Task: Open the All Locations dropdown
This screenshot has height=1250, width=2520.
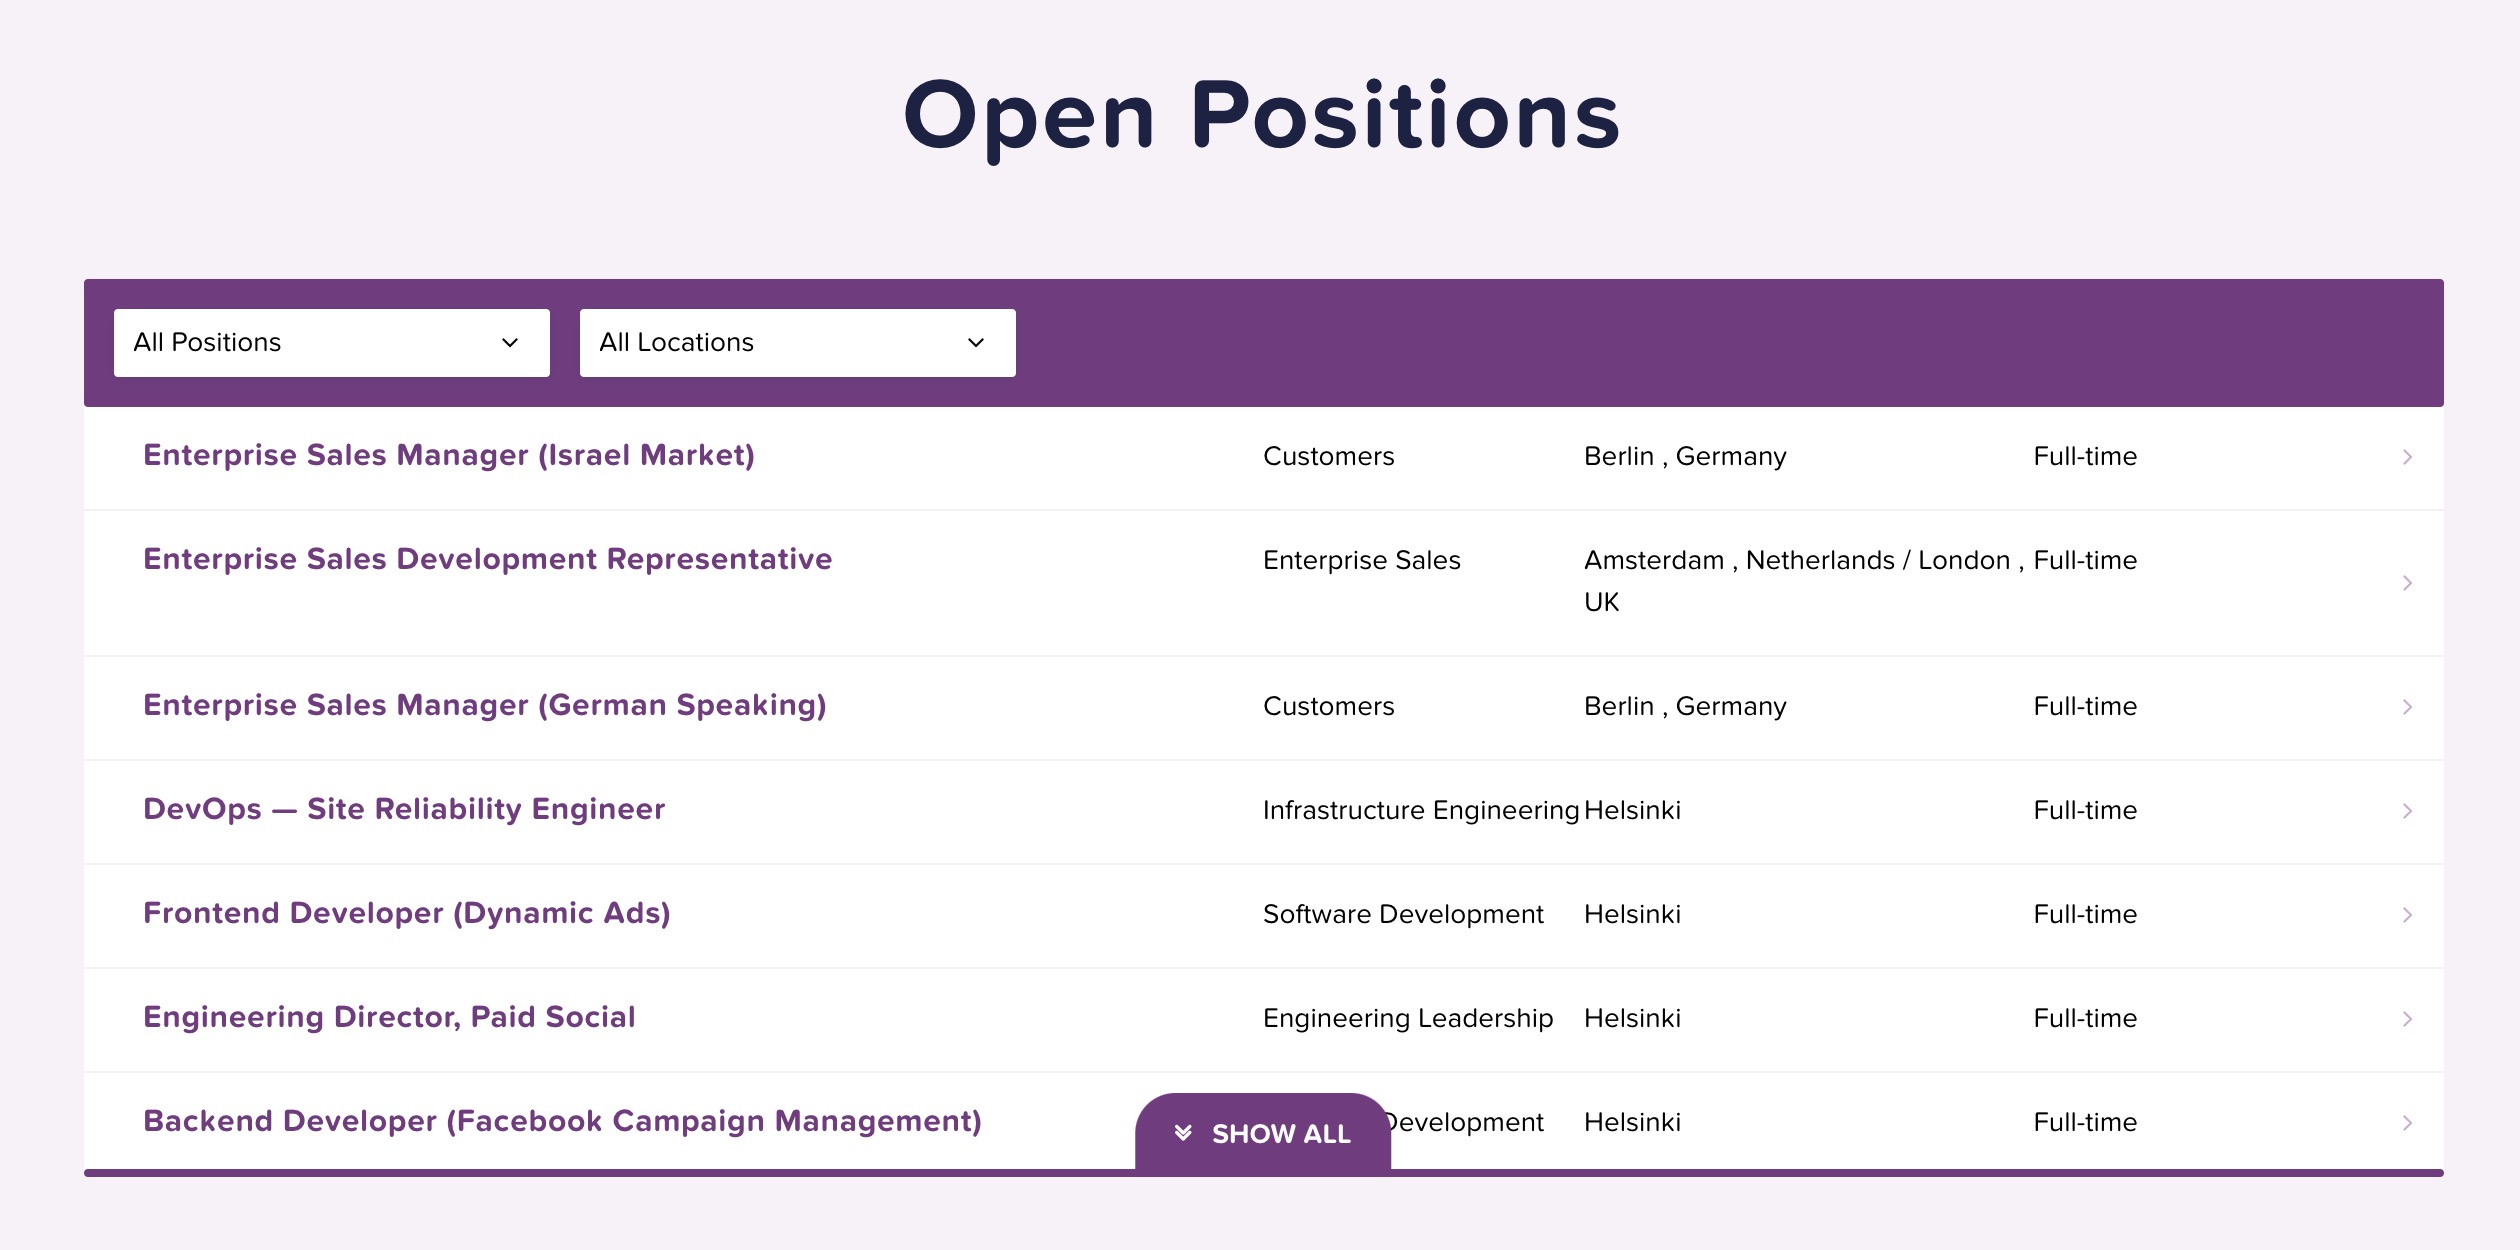Action: point(796,343)
